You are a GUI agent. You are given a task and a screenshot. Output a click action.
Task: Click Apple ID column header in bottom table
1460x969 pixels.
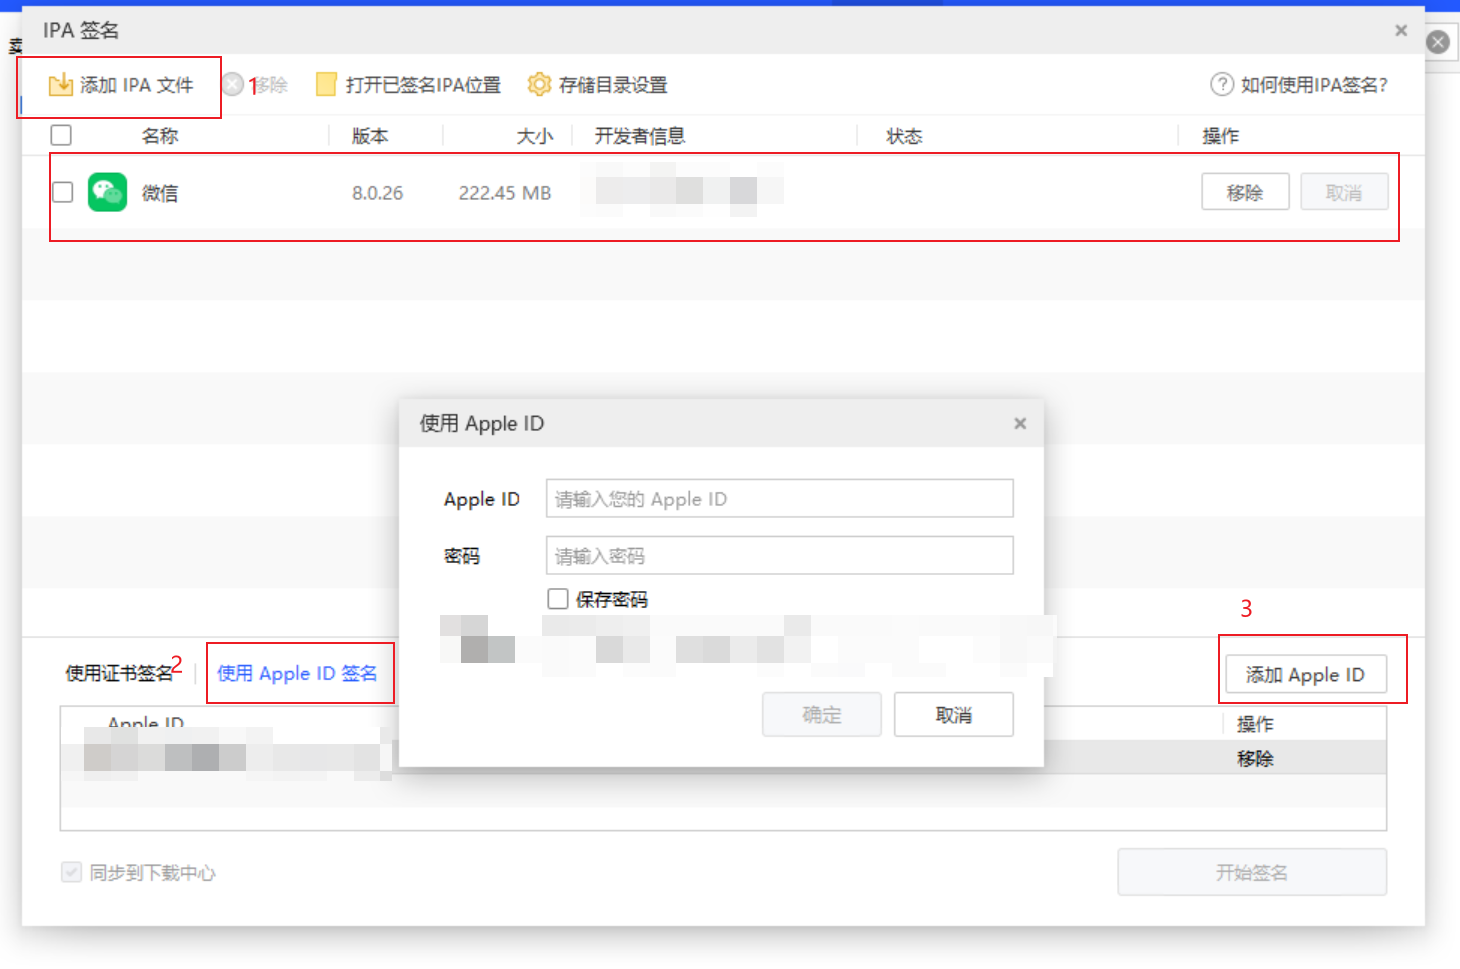[146, 723]
